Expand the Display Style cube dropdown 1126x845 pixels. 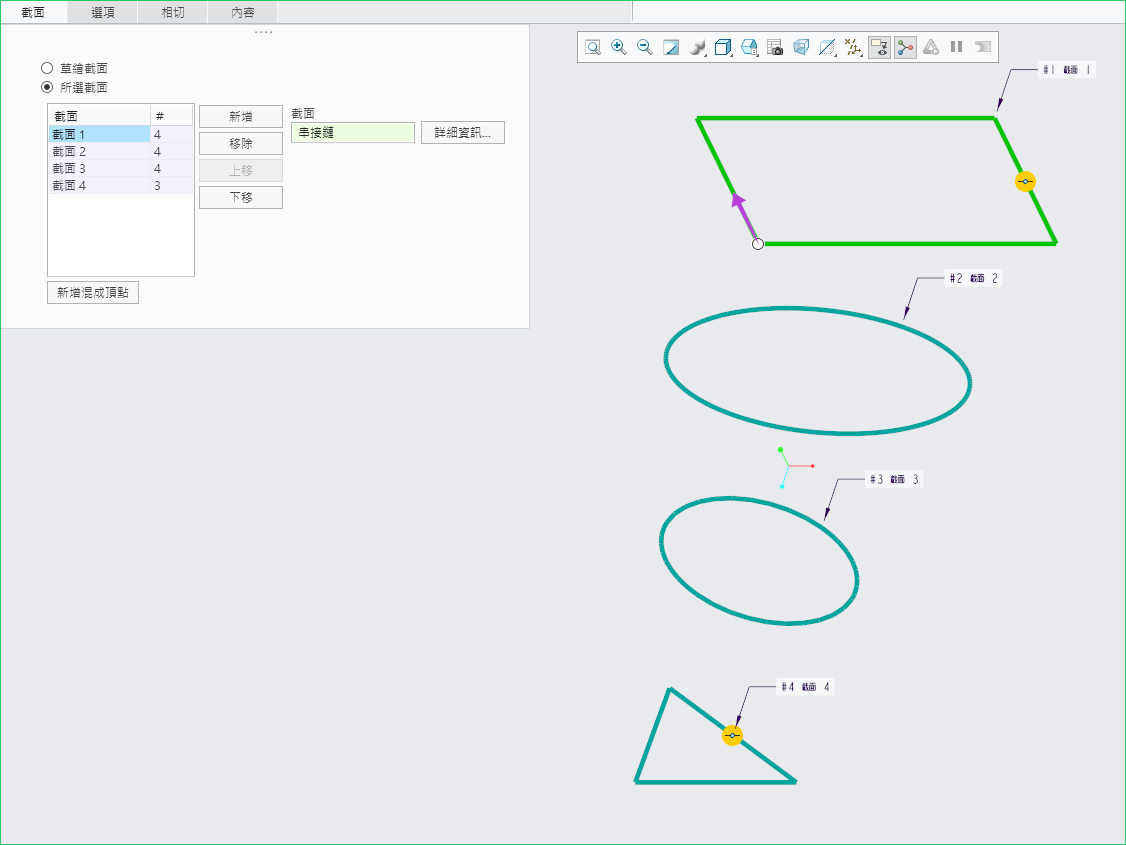click(724, 47)
